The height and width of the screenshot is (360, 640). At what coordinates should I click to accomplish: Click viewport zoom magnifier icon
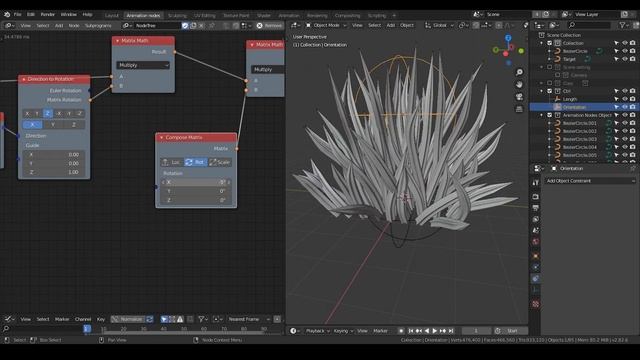(519, 72)
